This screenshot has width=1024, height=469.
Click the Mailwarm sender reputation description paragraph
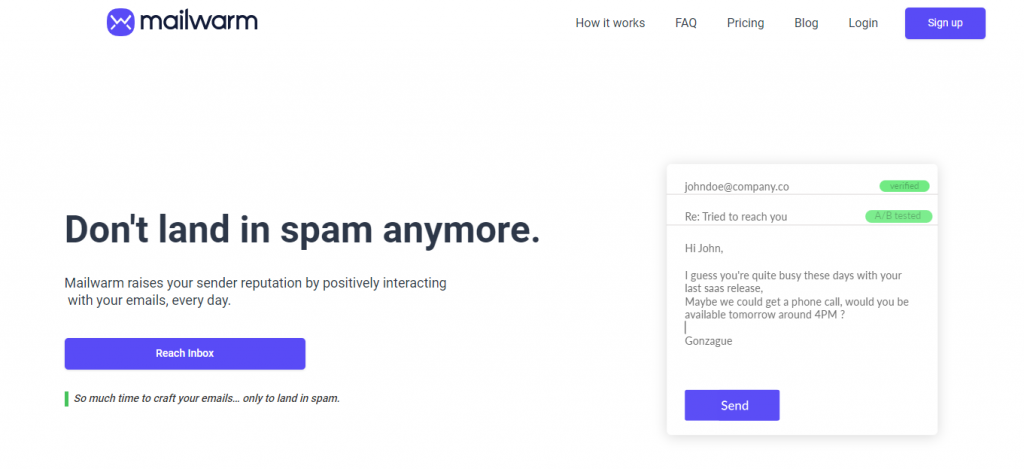pyautogui.click(x=256, y=293)
